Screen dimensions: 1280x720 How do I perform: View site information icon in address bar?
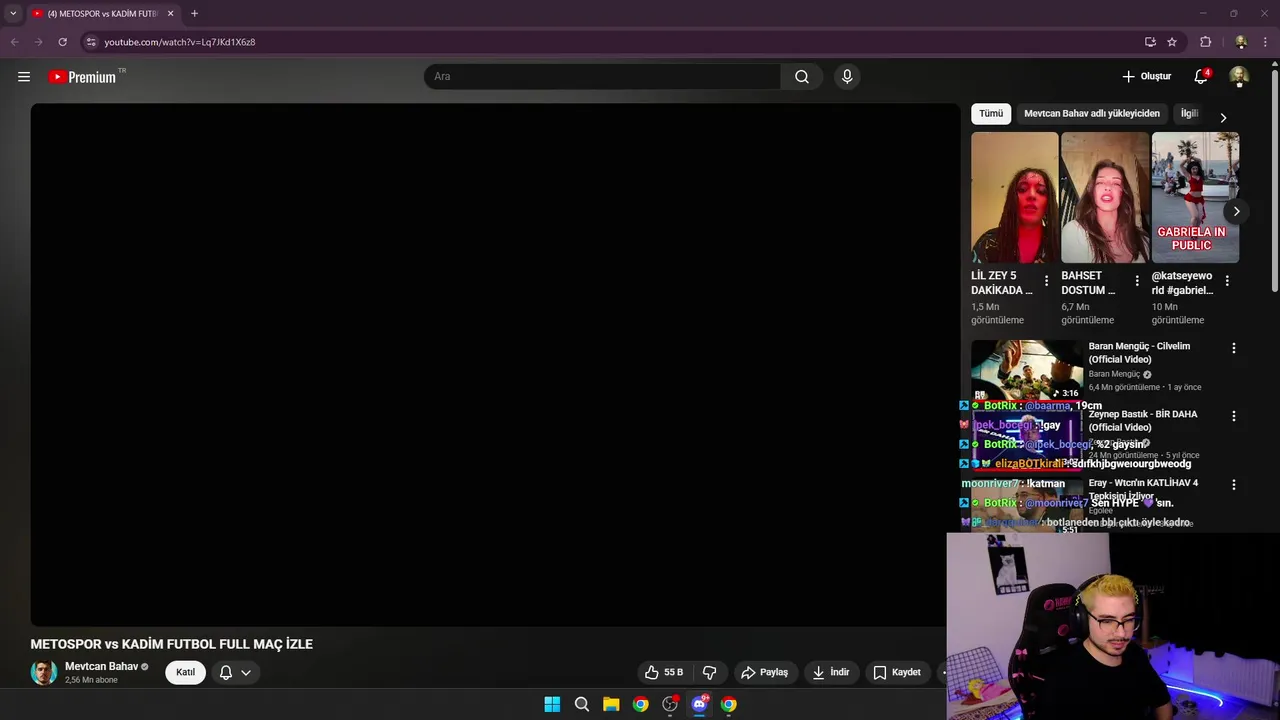91,42
